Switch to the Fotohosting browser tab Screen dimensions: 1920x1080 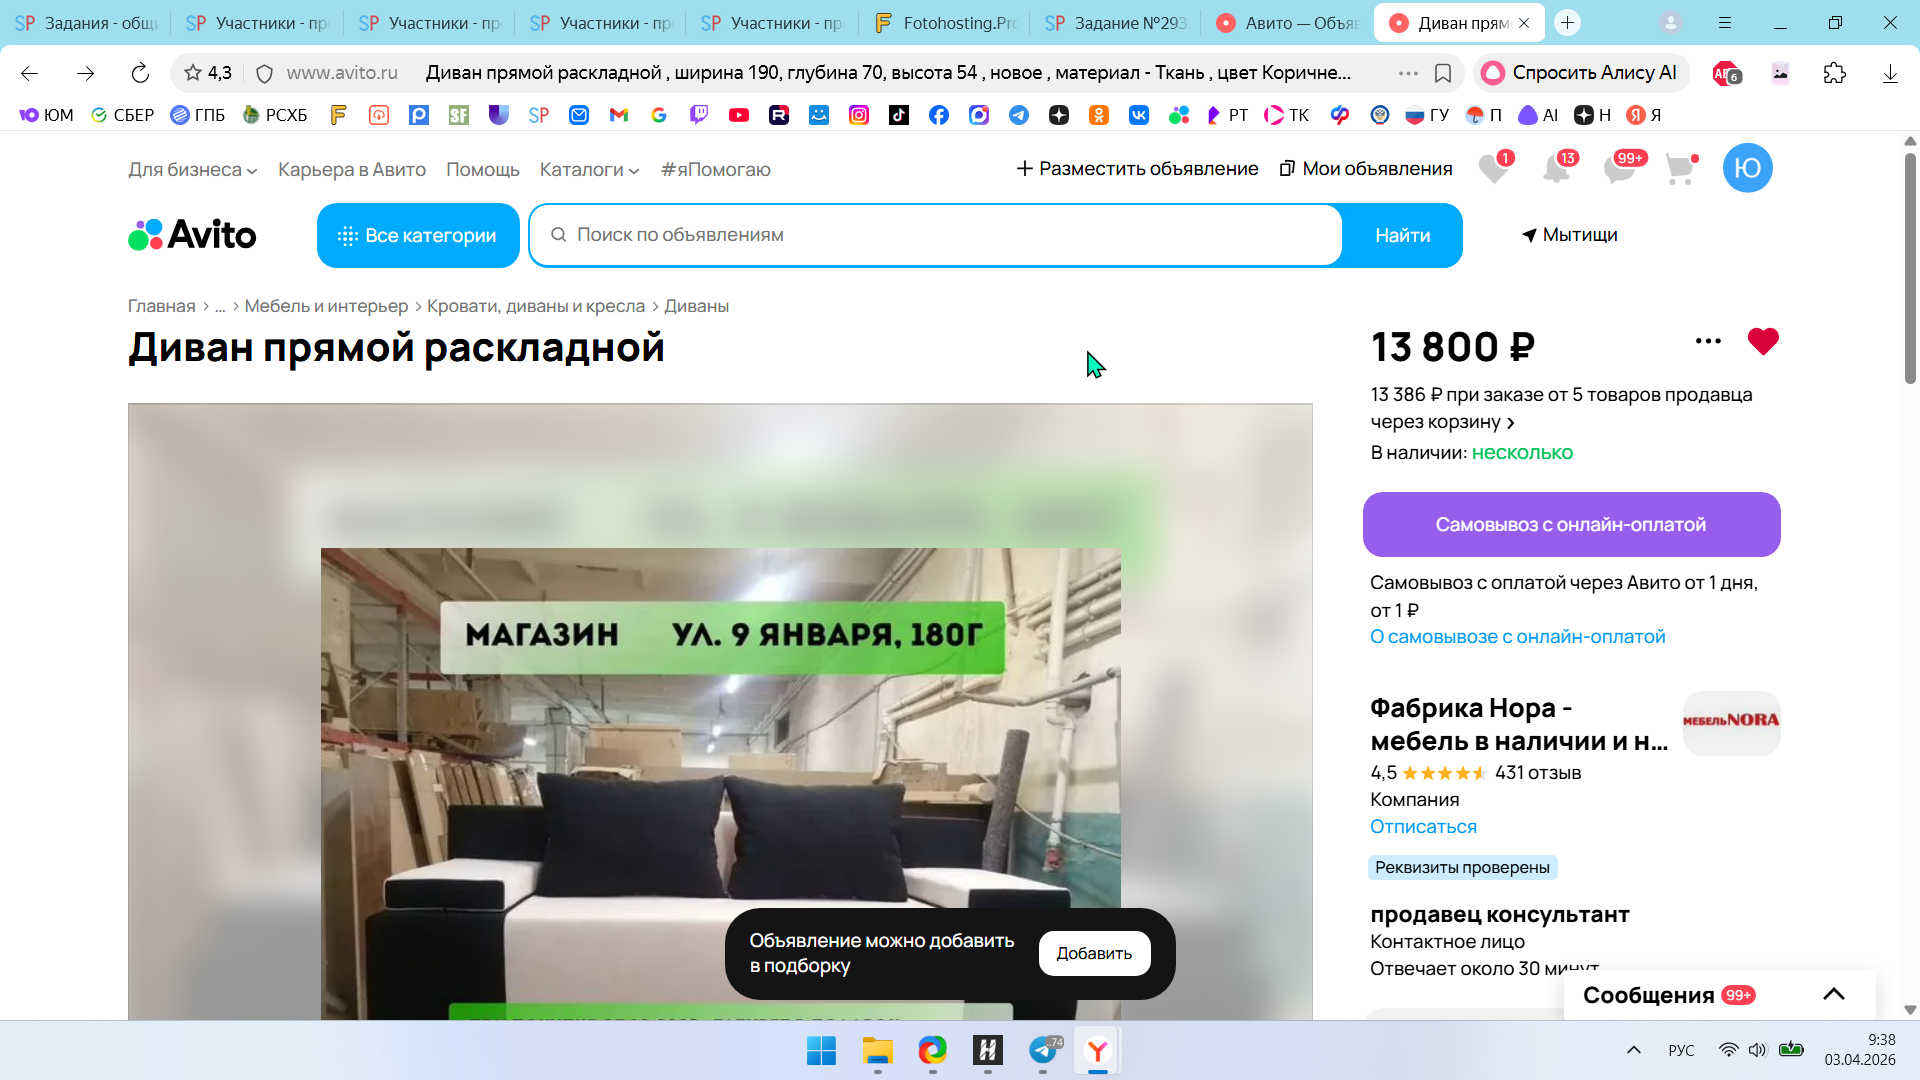click(945, 23)
